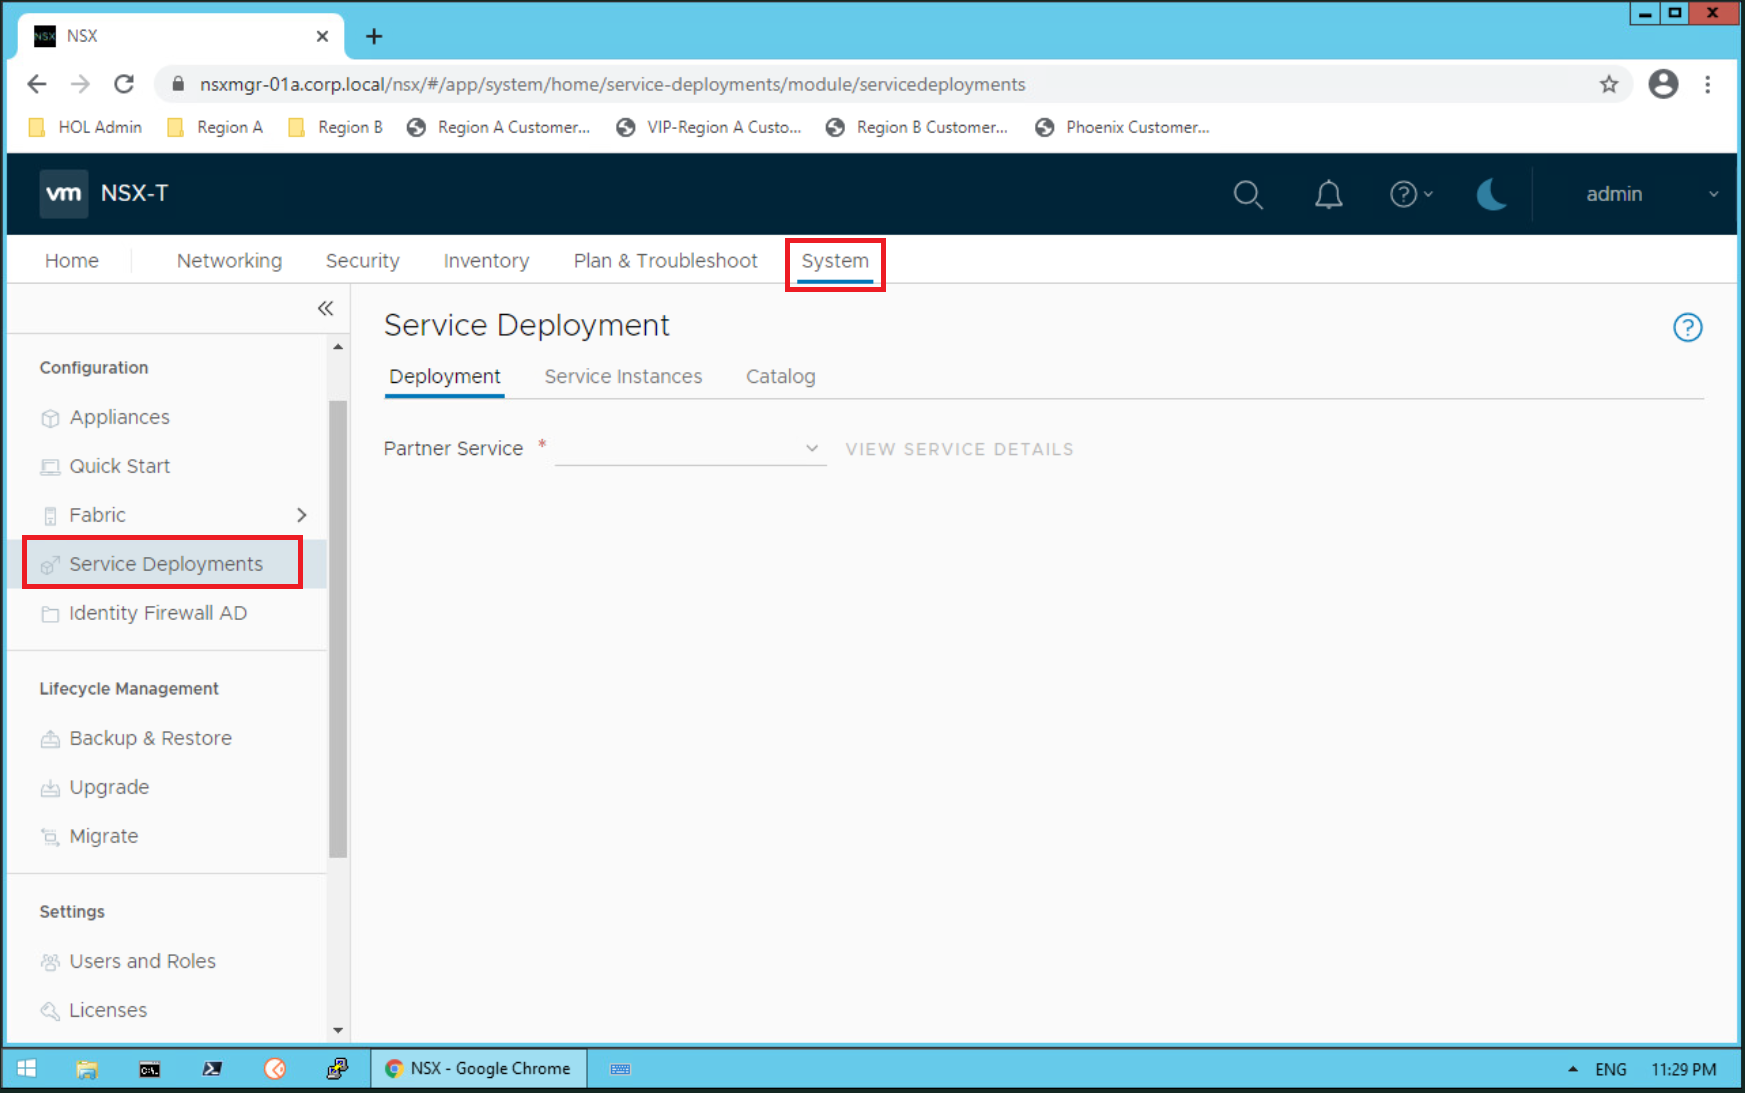Open command prompt taskbar icon

(x=149, y=1068)
